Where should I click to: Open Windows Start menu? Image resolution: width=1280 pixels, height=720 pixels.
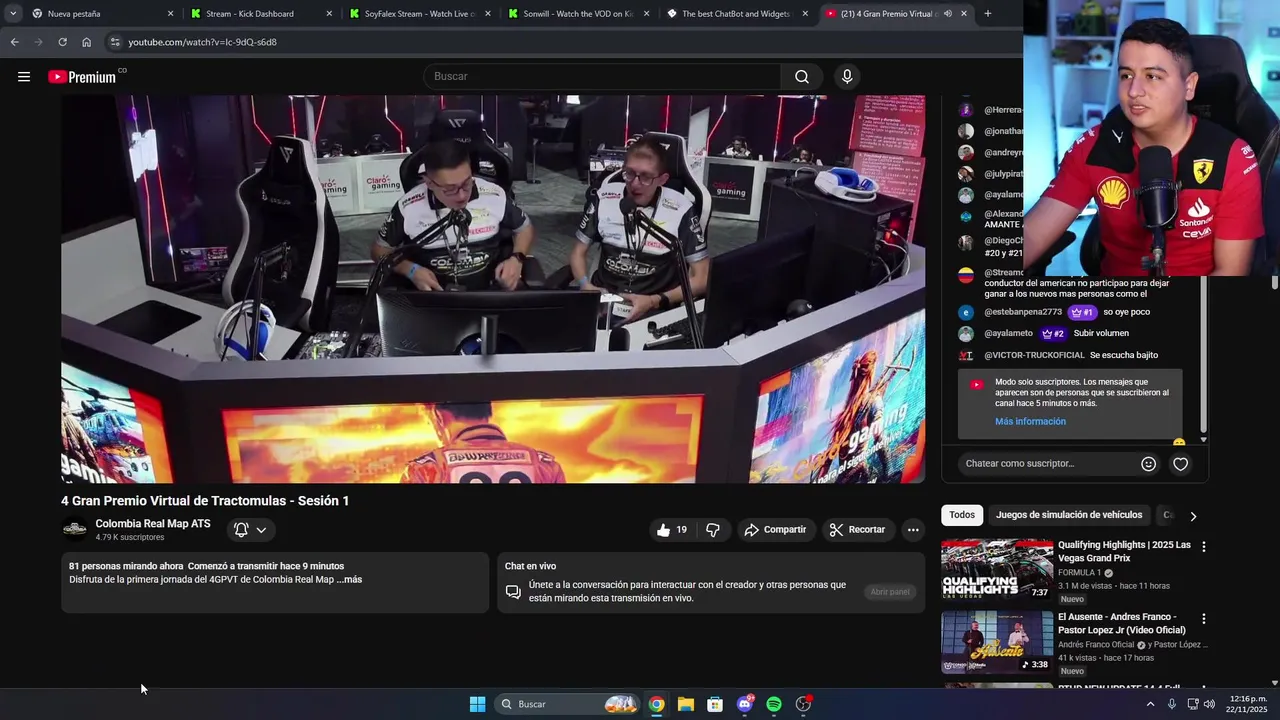click(477, 704)
